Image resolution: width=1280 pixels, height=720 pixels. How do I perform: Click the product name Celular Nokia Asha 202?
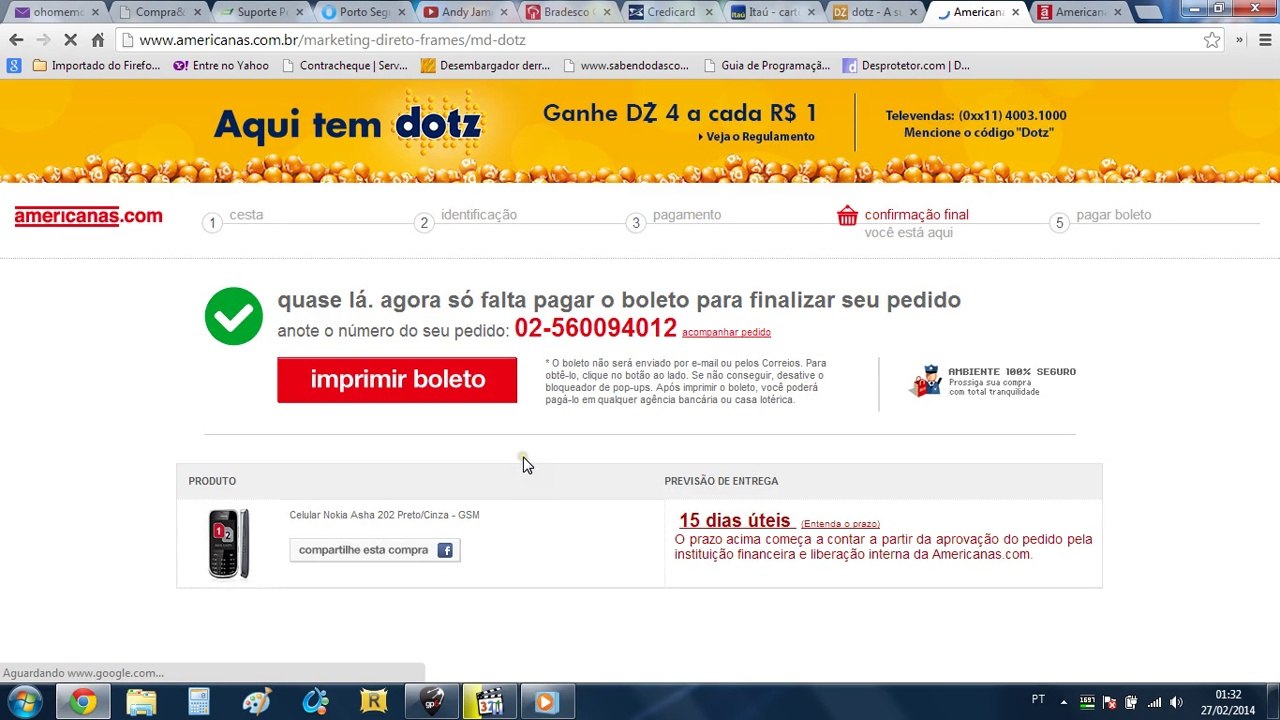tap(384, 515)
